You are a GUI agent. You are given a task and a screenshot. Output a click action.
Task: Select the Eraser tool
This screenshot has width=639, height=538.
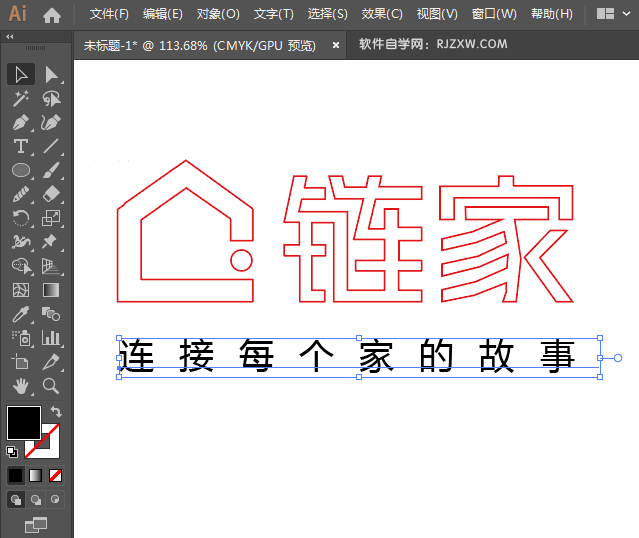tap(51, 194)
